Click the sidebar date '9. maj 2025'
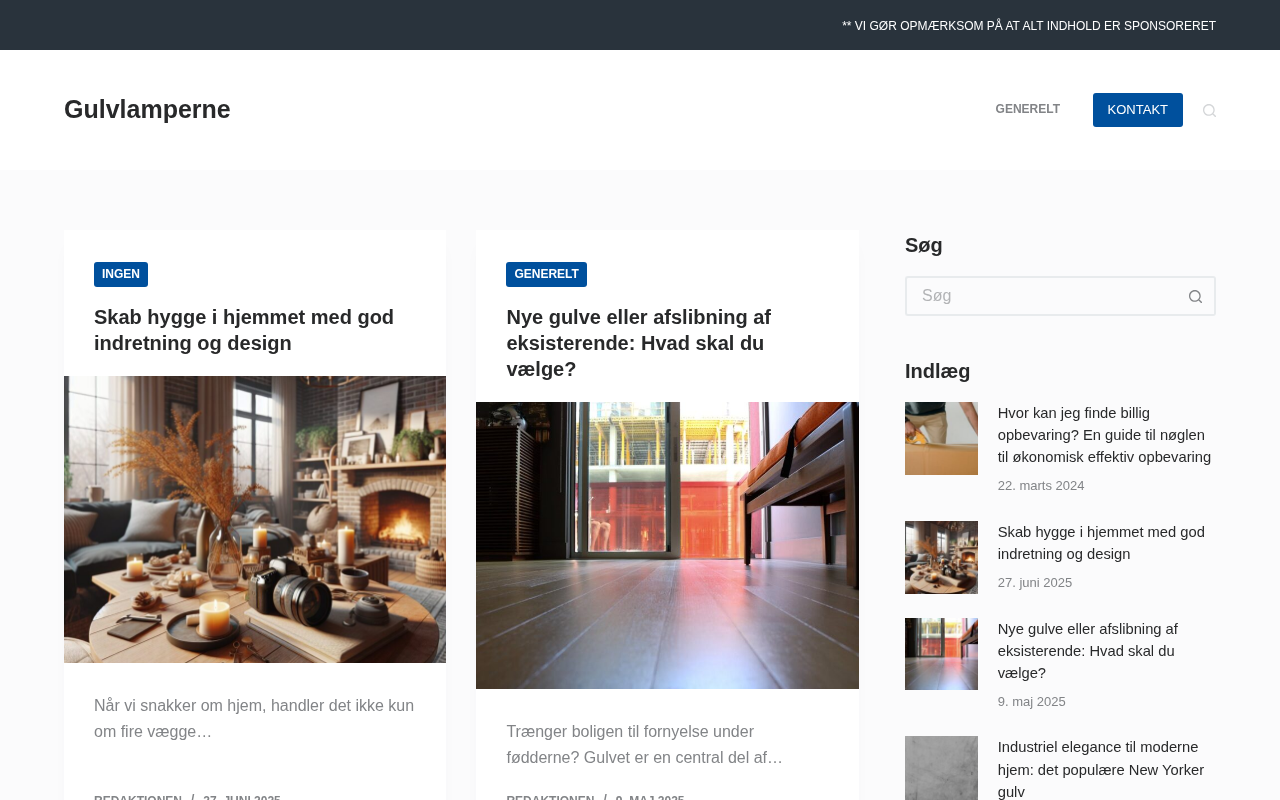This screenshot has height=800, width=1280. point(1032,702)
